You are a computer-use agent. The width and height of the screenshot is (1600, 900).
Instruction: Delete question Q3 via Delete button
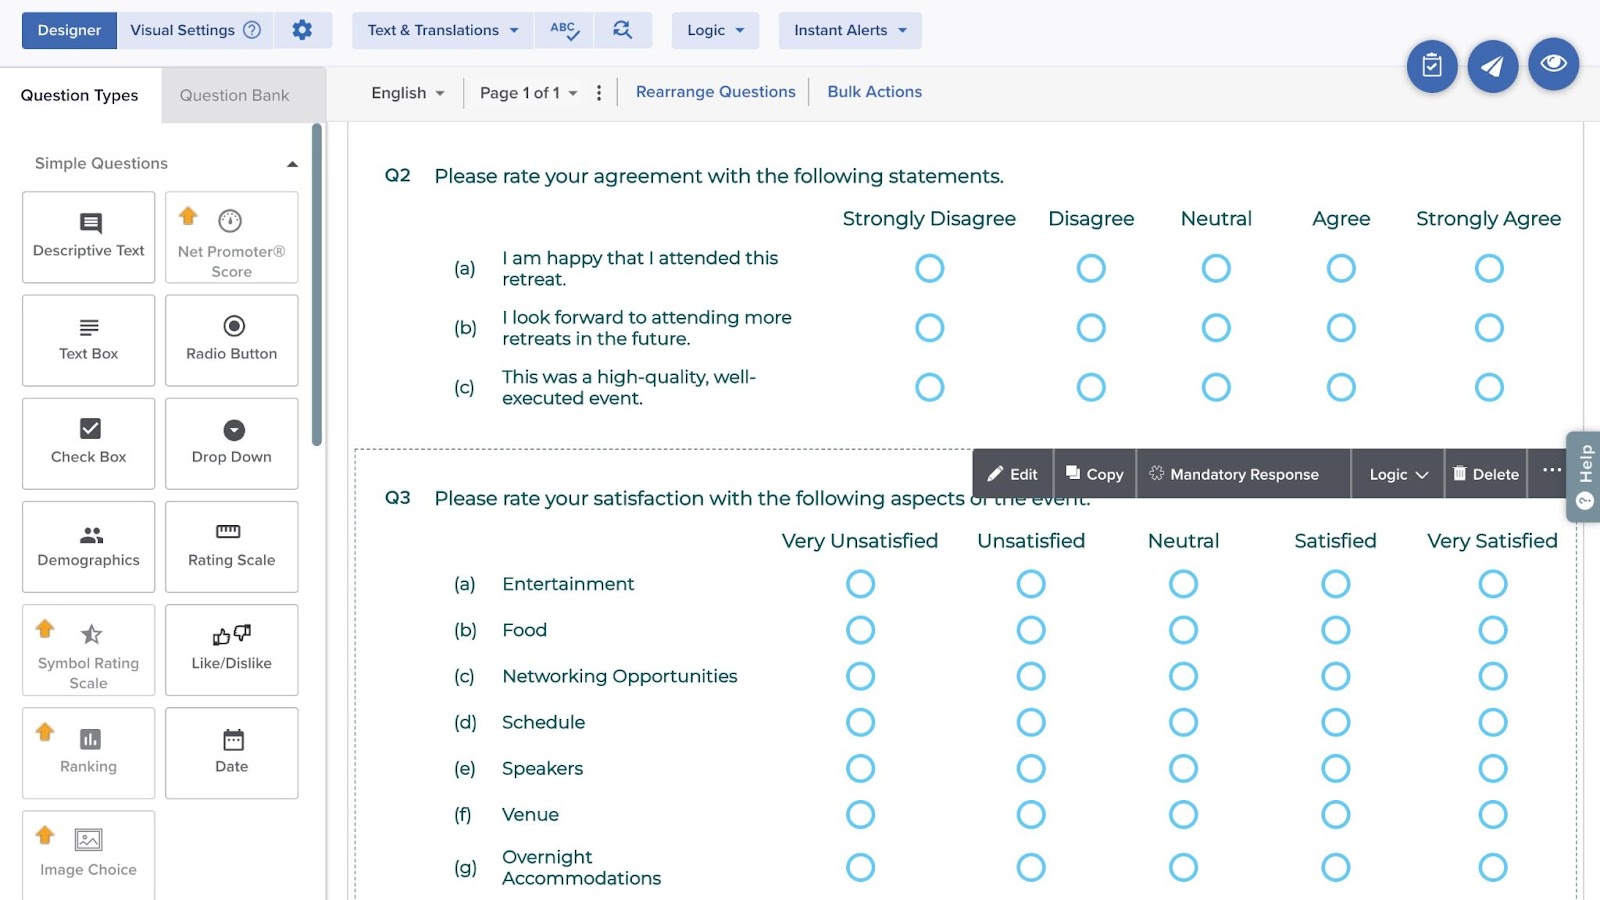click(x=1485, y=474)
